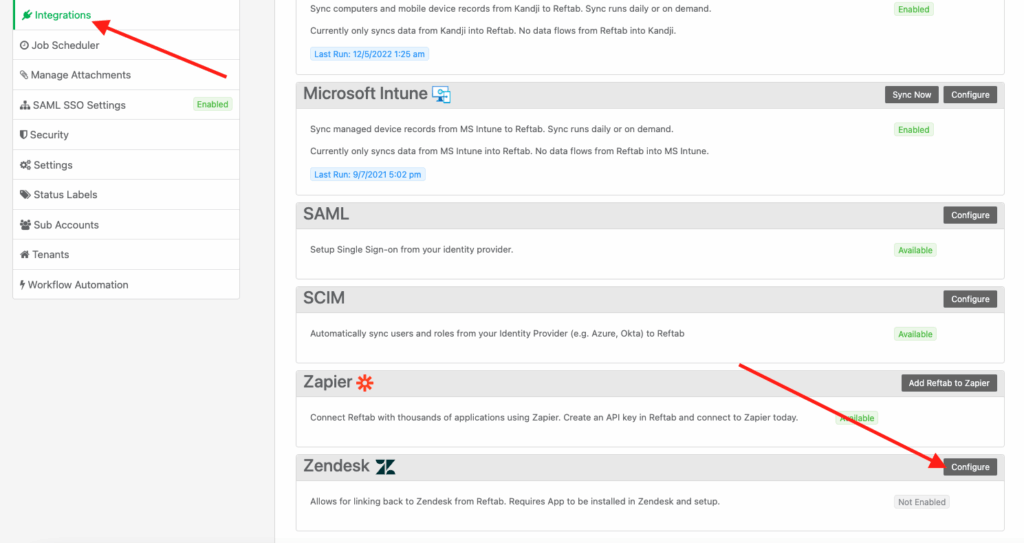Click the Sub Accounts users icon
The width and height of the screenshot is (1024, 543).
25,225
